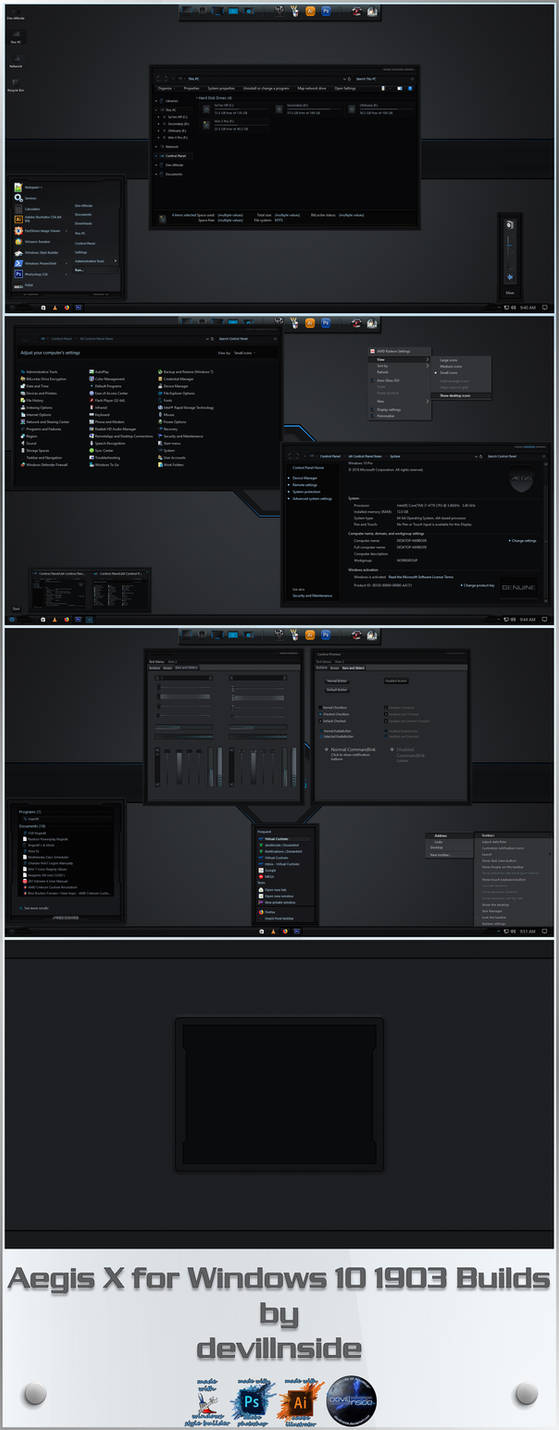Open Troubleshooting in Control Panel

(107, 457)
